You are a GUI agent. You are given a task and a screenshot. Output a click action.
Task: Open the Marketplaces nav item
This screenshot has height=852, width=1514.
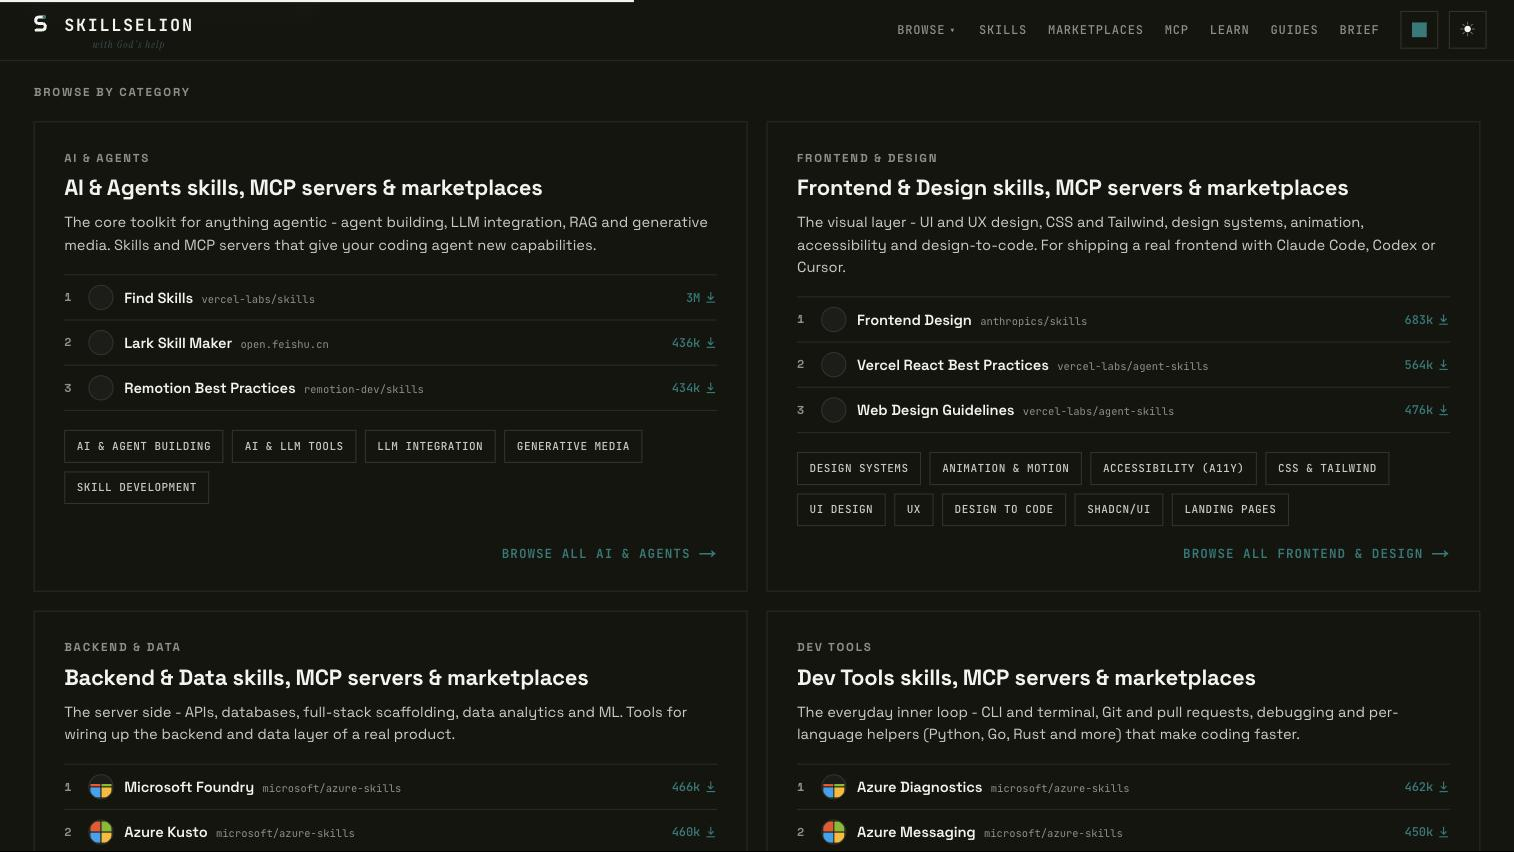tap(1095, 30)
